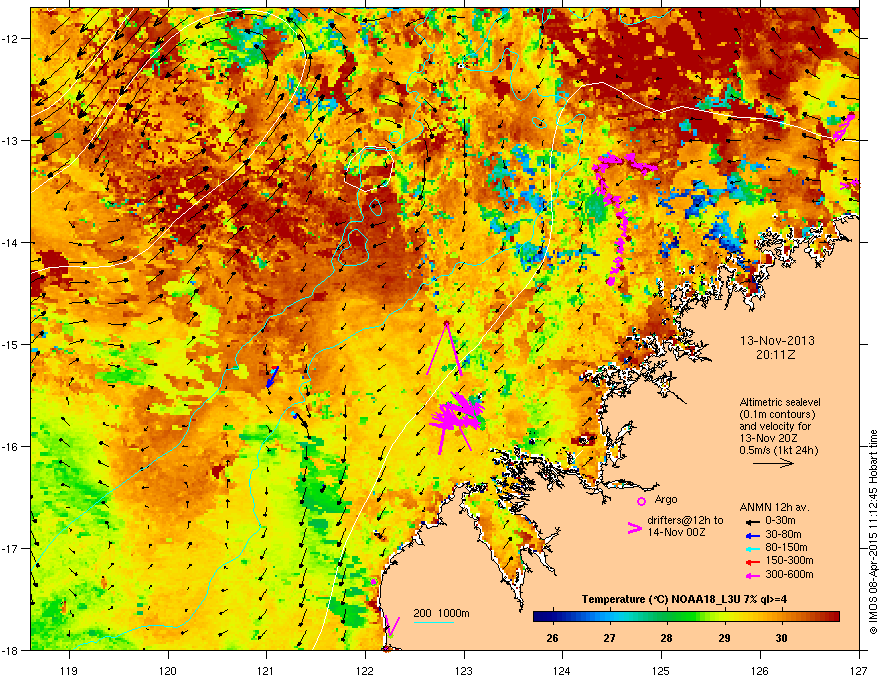Screen dimensions: 880x680
Task: Click longitude axis label 124
Action: (x=562, y=670)
